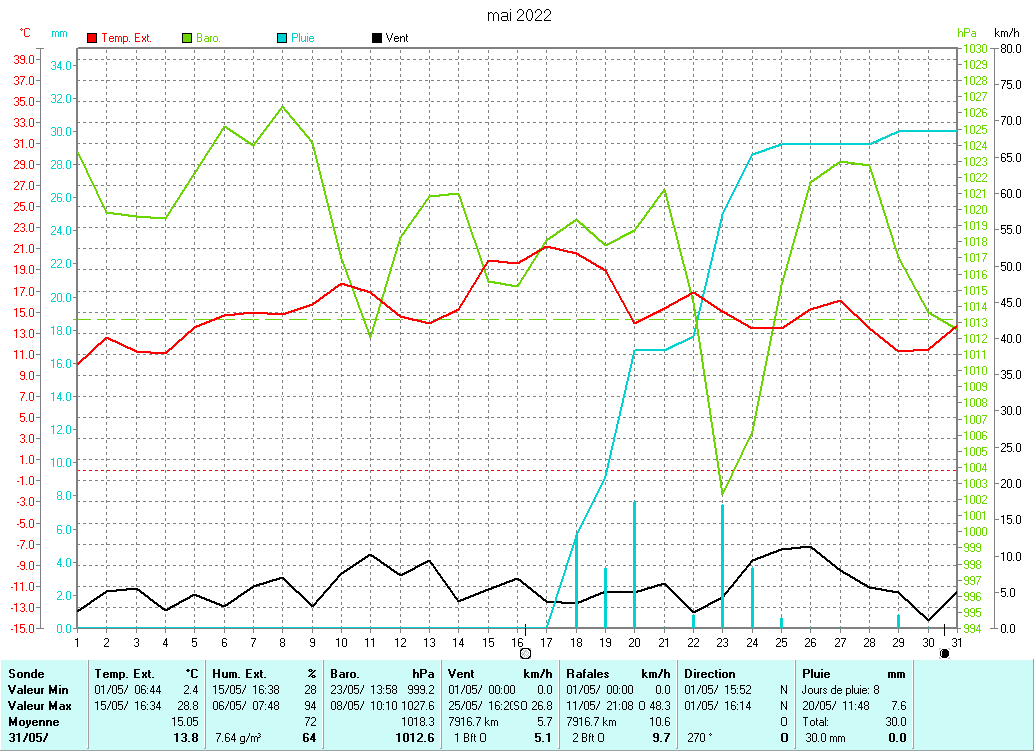
Task: Click the cyan Pluie legend swatch
Action: [282, 38]
